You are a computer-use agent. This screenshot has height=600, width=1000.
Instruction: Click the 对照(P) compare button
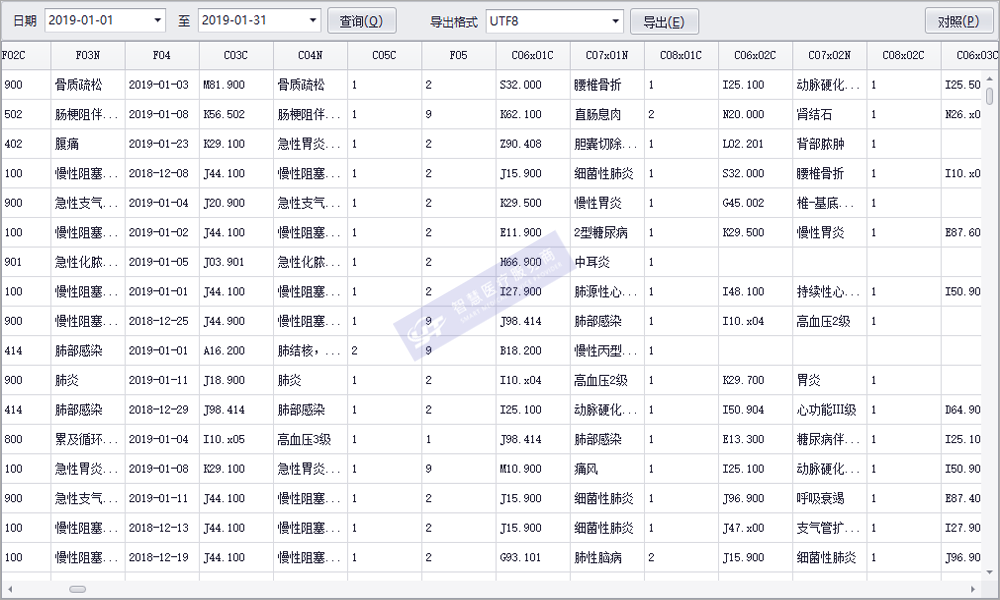point(958,21)
